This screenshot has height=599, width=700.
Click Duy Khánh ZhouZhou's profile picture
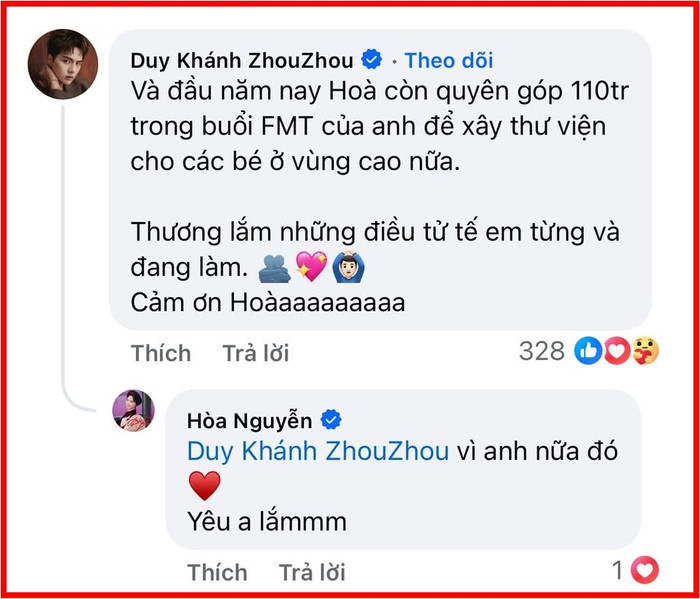point(63,64)
